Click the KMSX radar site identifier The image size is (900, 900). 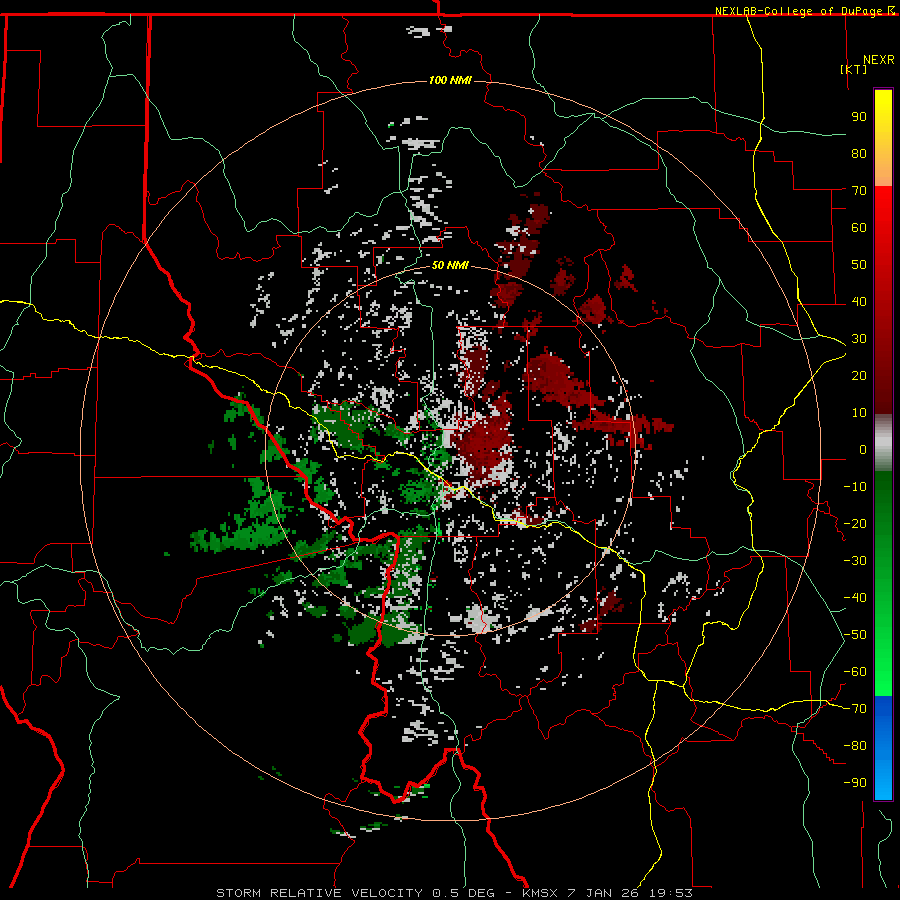click(540, 893)
